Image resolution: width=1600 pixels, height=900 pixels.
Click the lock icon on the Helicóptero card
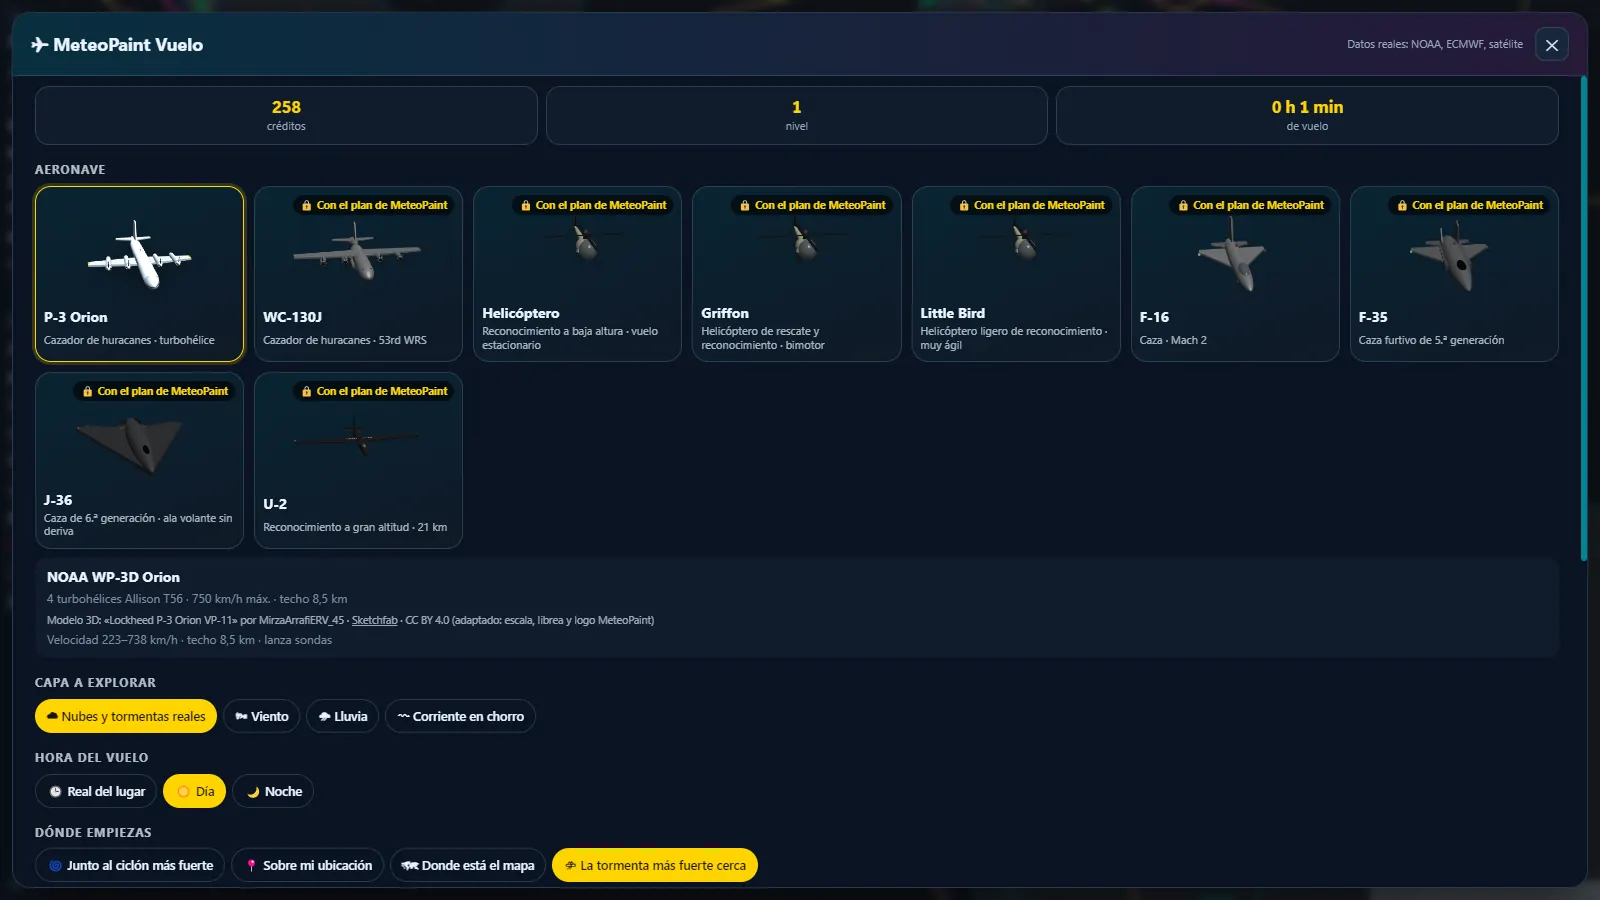(x=526, y=206)
